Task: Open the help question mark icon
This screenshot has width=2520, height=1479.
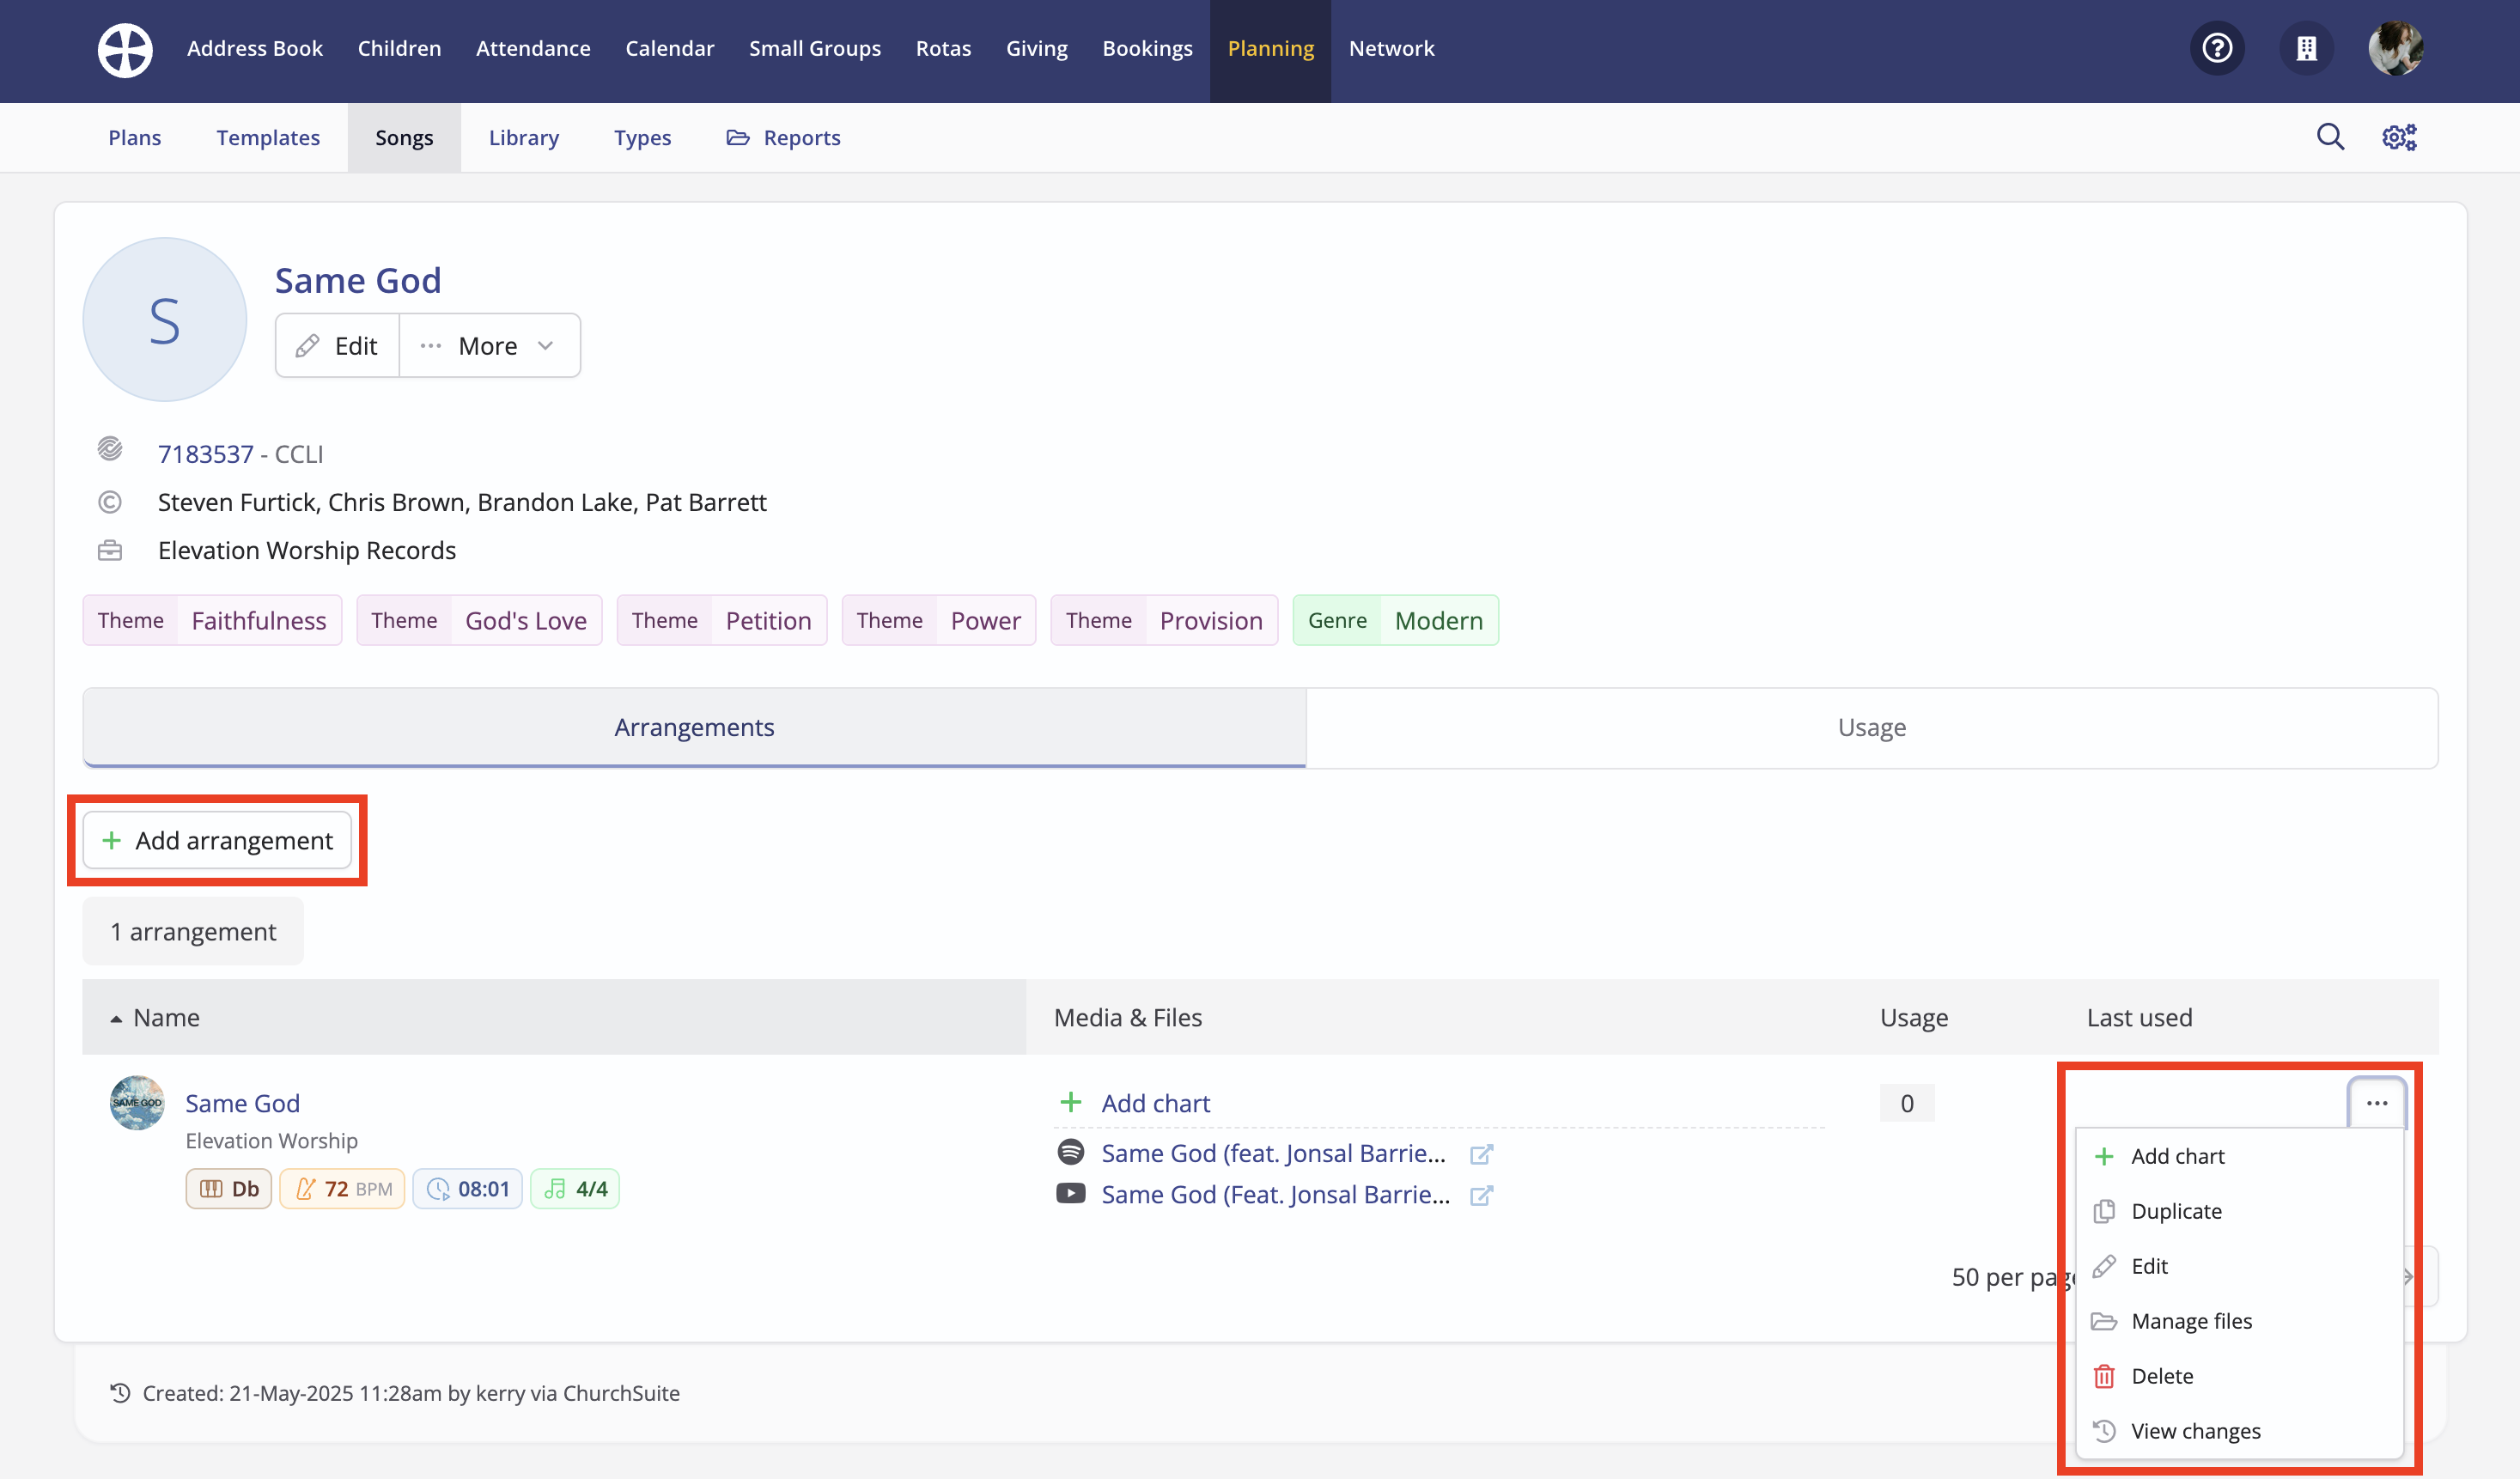Action: pos(2217,48)
